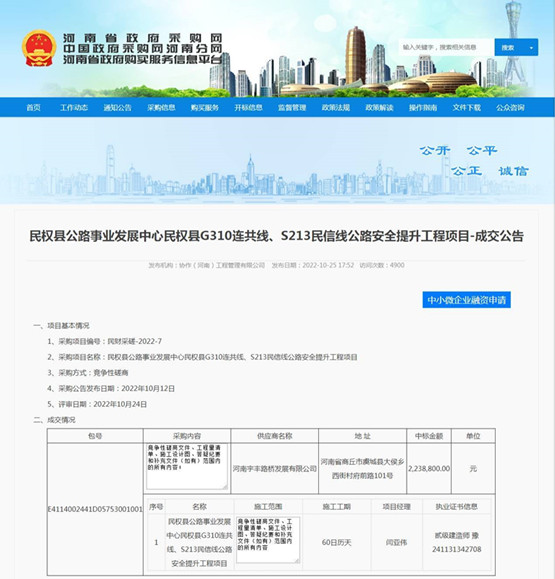This screenshot has width=555, height=579.
Task: Open the search type dropdown arrow
Action: [531, 48]
